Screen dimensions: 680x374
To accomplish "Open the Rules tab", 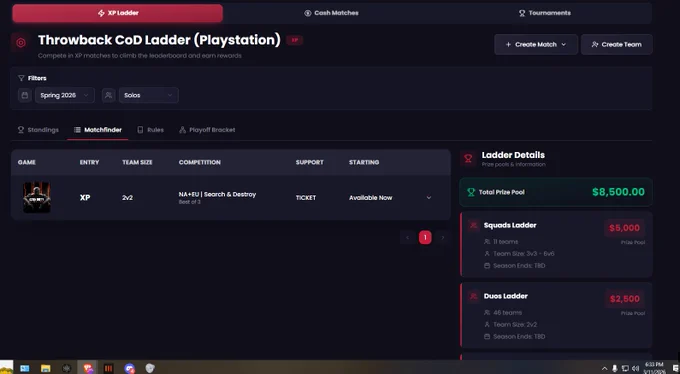I will pos(150,130).
